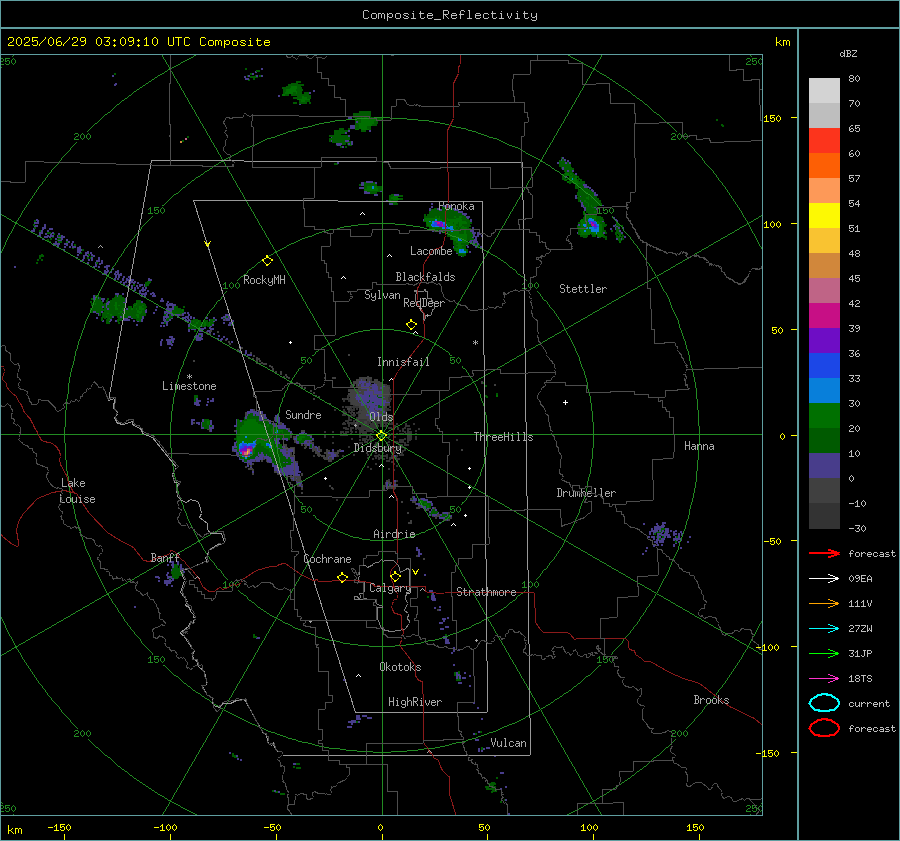Click the yellow diamond marker below RedDeer
This screenshot has height=841, width=900.
[411, 325]
